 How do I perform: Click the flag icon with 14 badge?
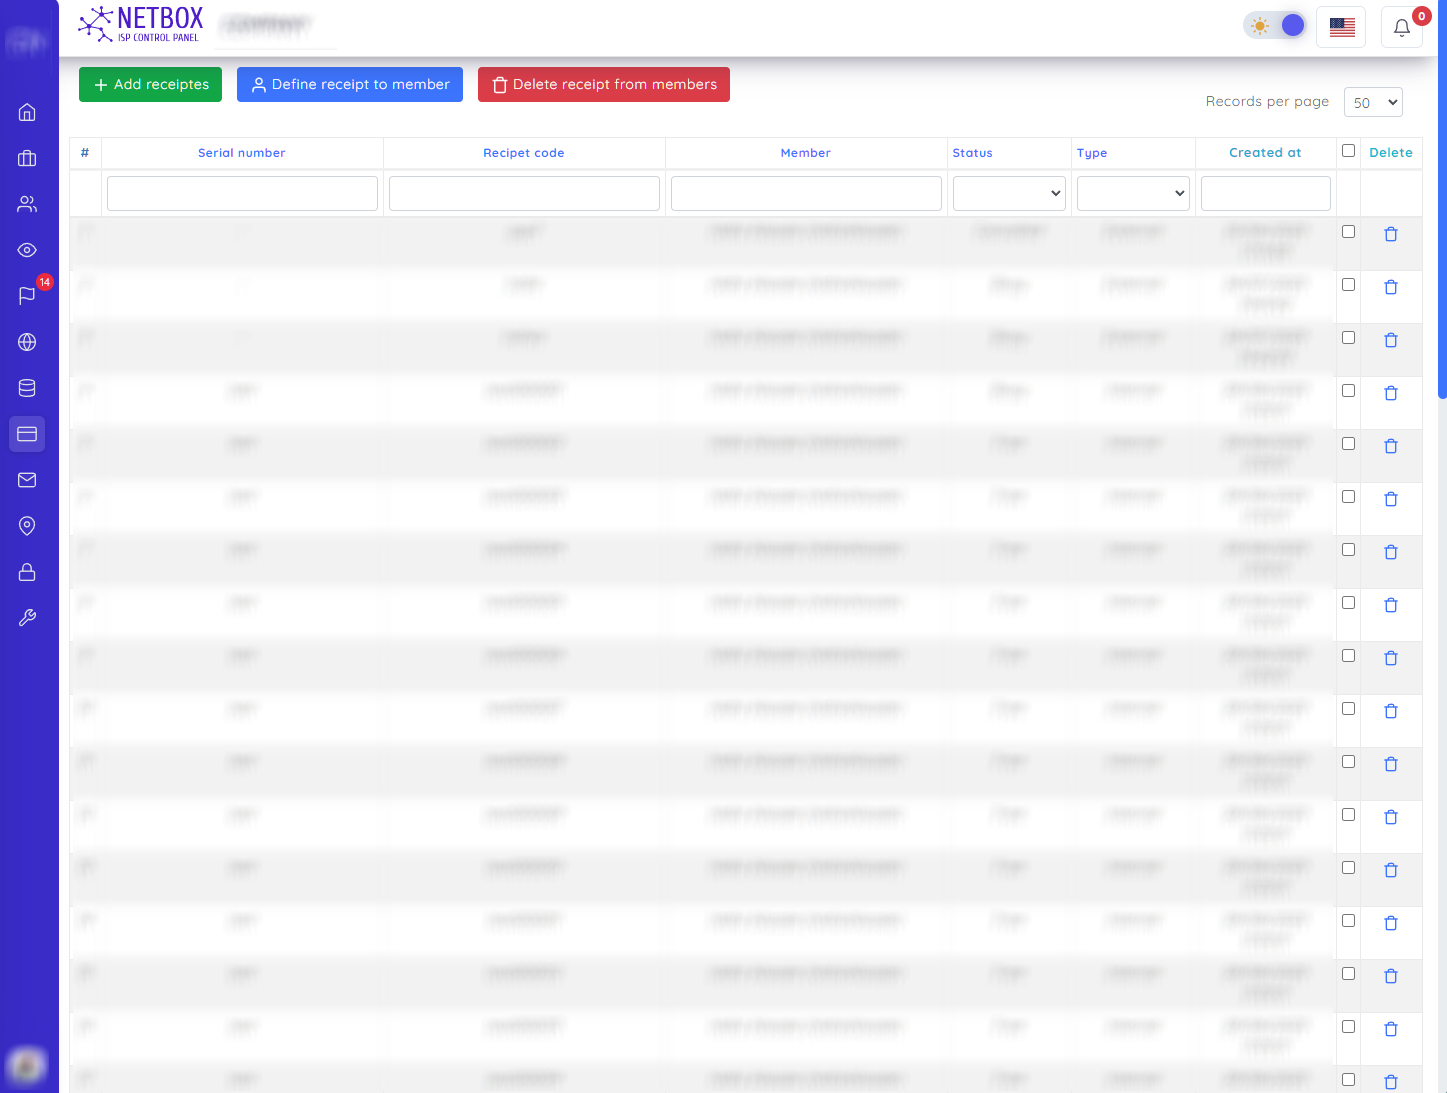tap(27, 296)
